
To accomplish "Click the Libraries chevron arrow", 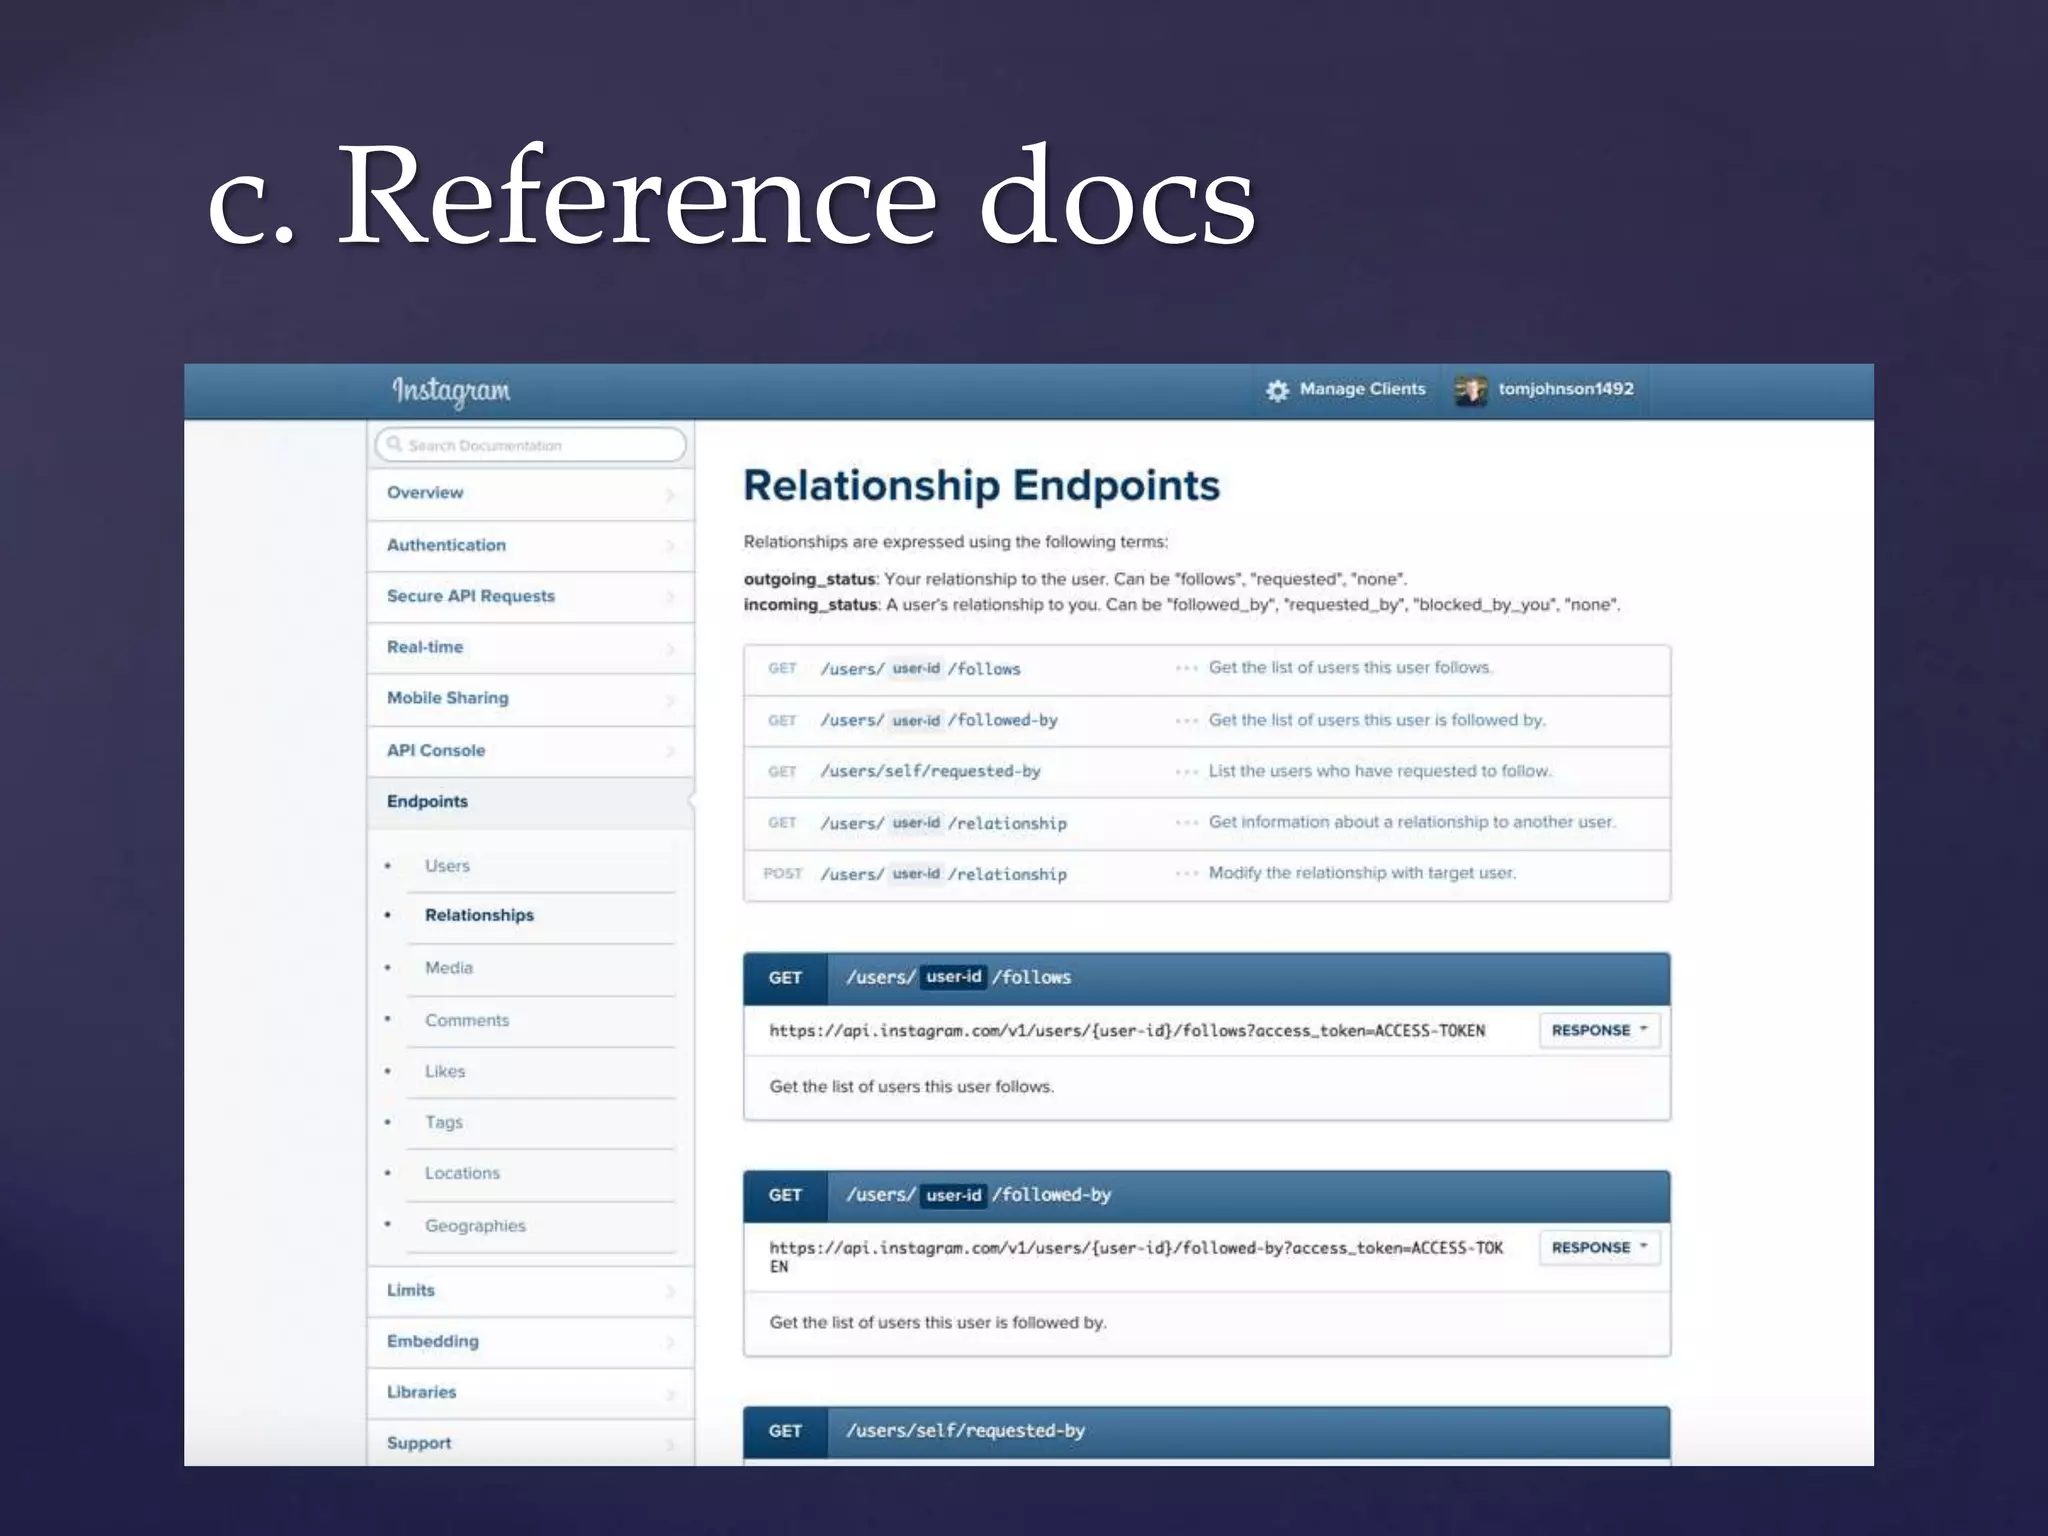I will tap(670, 1393).
